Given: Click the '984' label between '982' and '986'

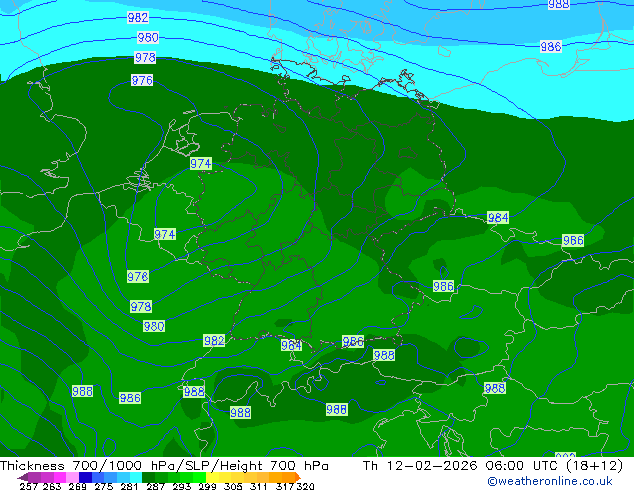Looking at the screenshot, I should coord(292,345).
